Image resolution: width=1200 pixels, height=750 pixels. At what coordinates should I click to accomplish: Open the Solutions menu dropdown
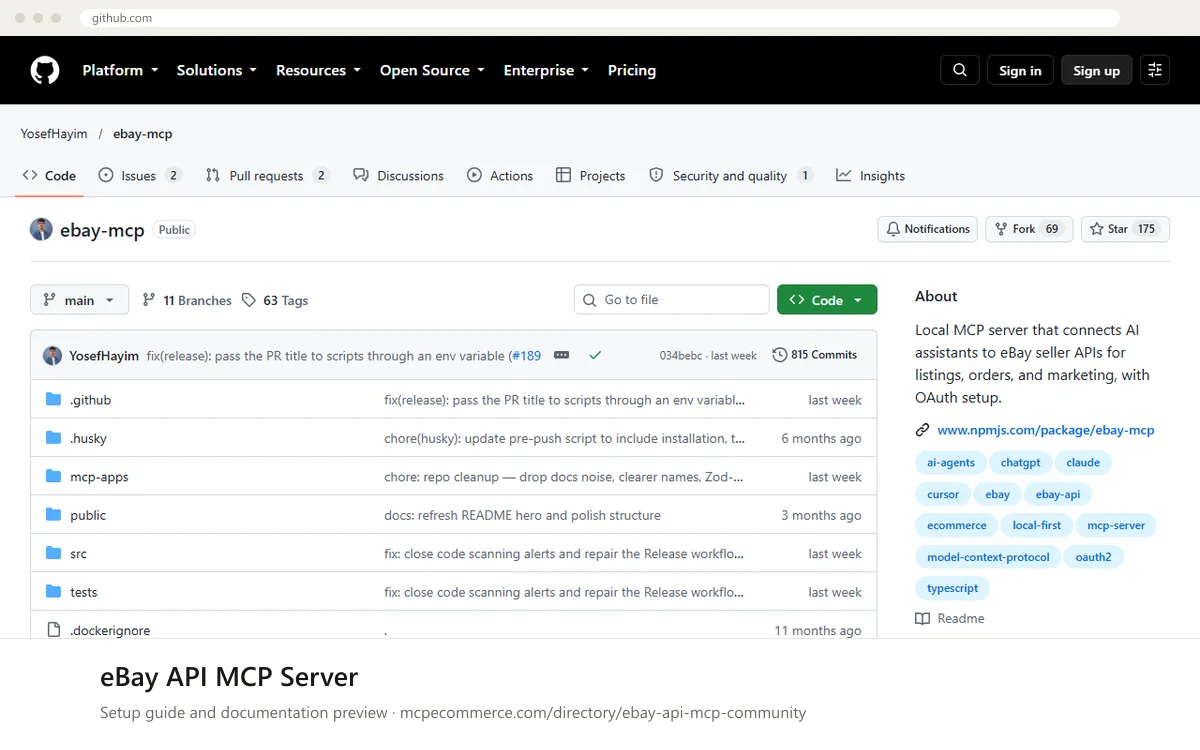217,70
